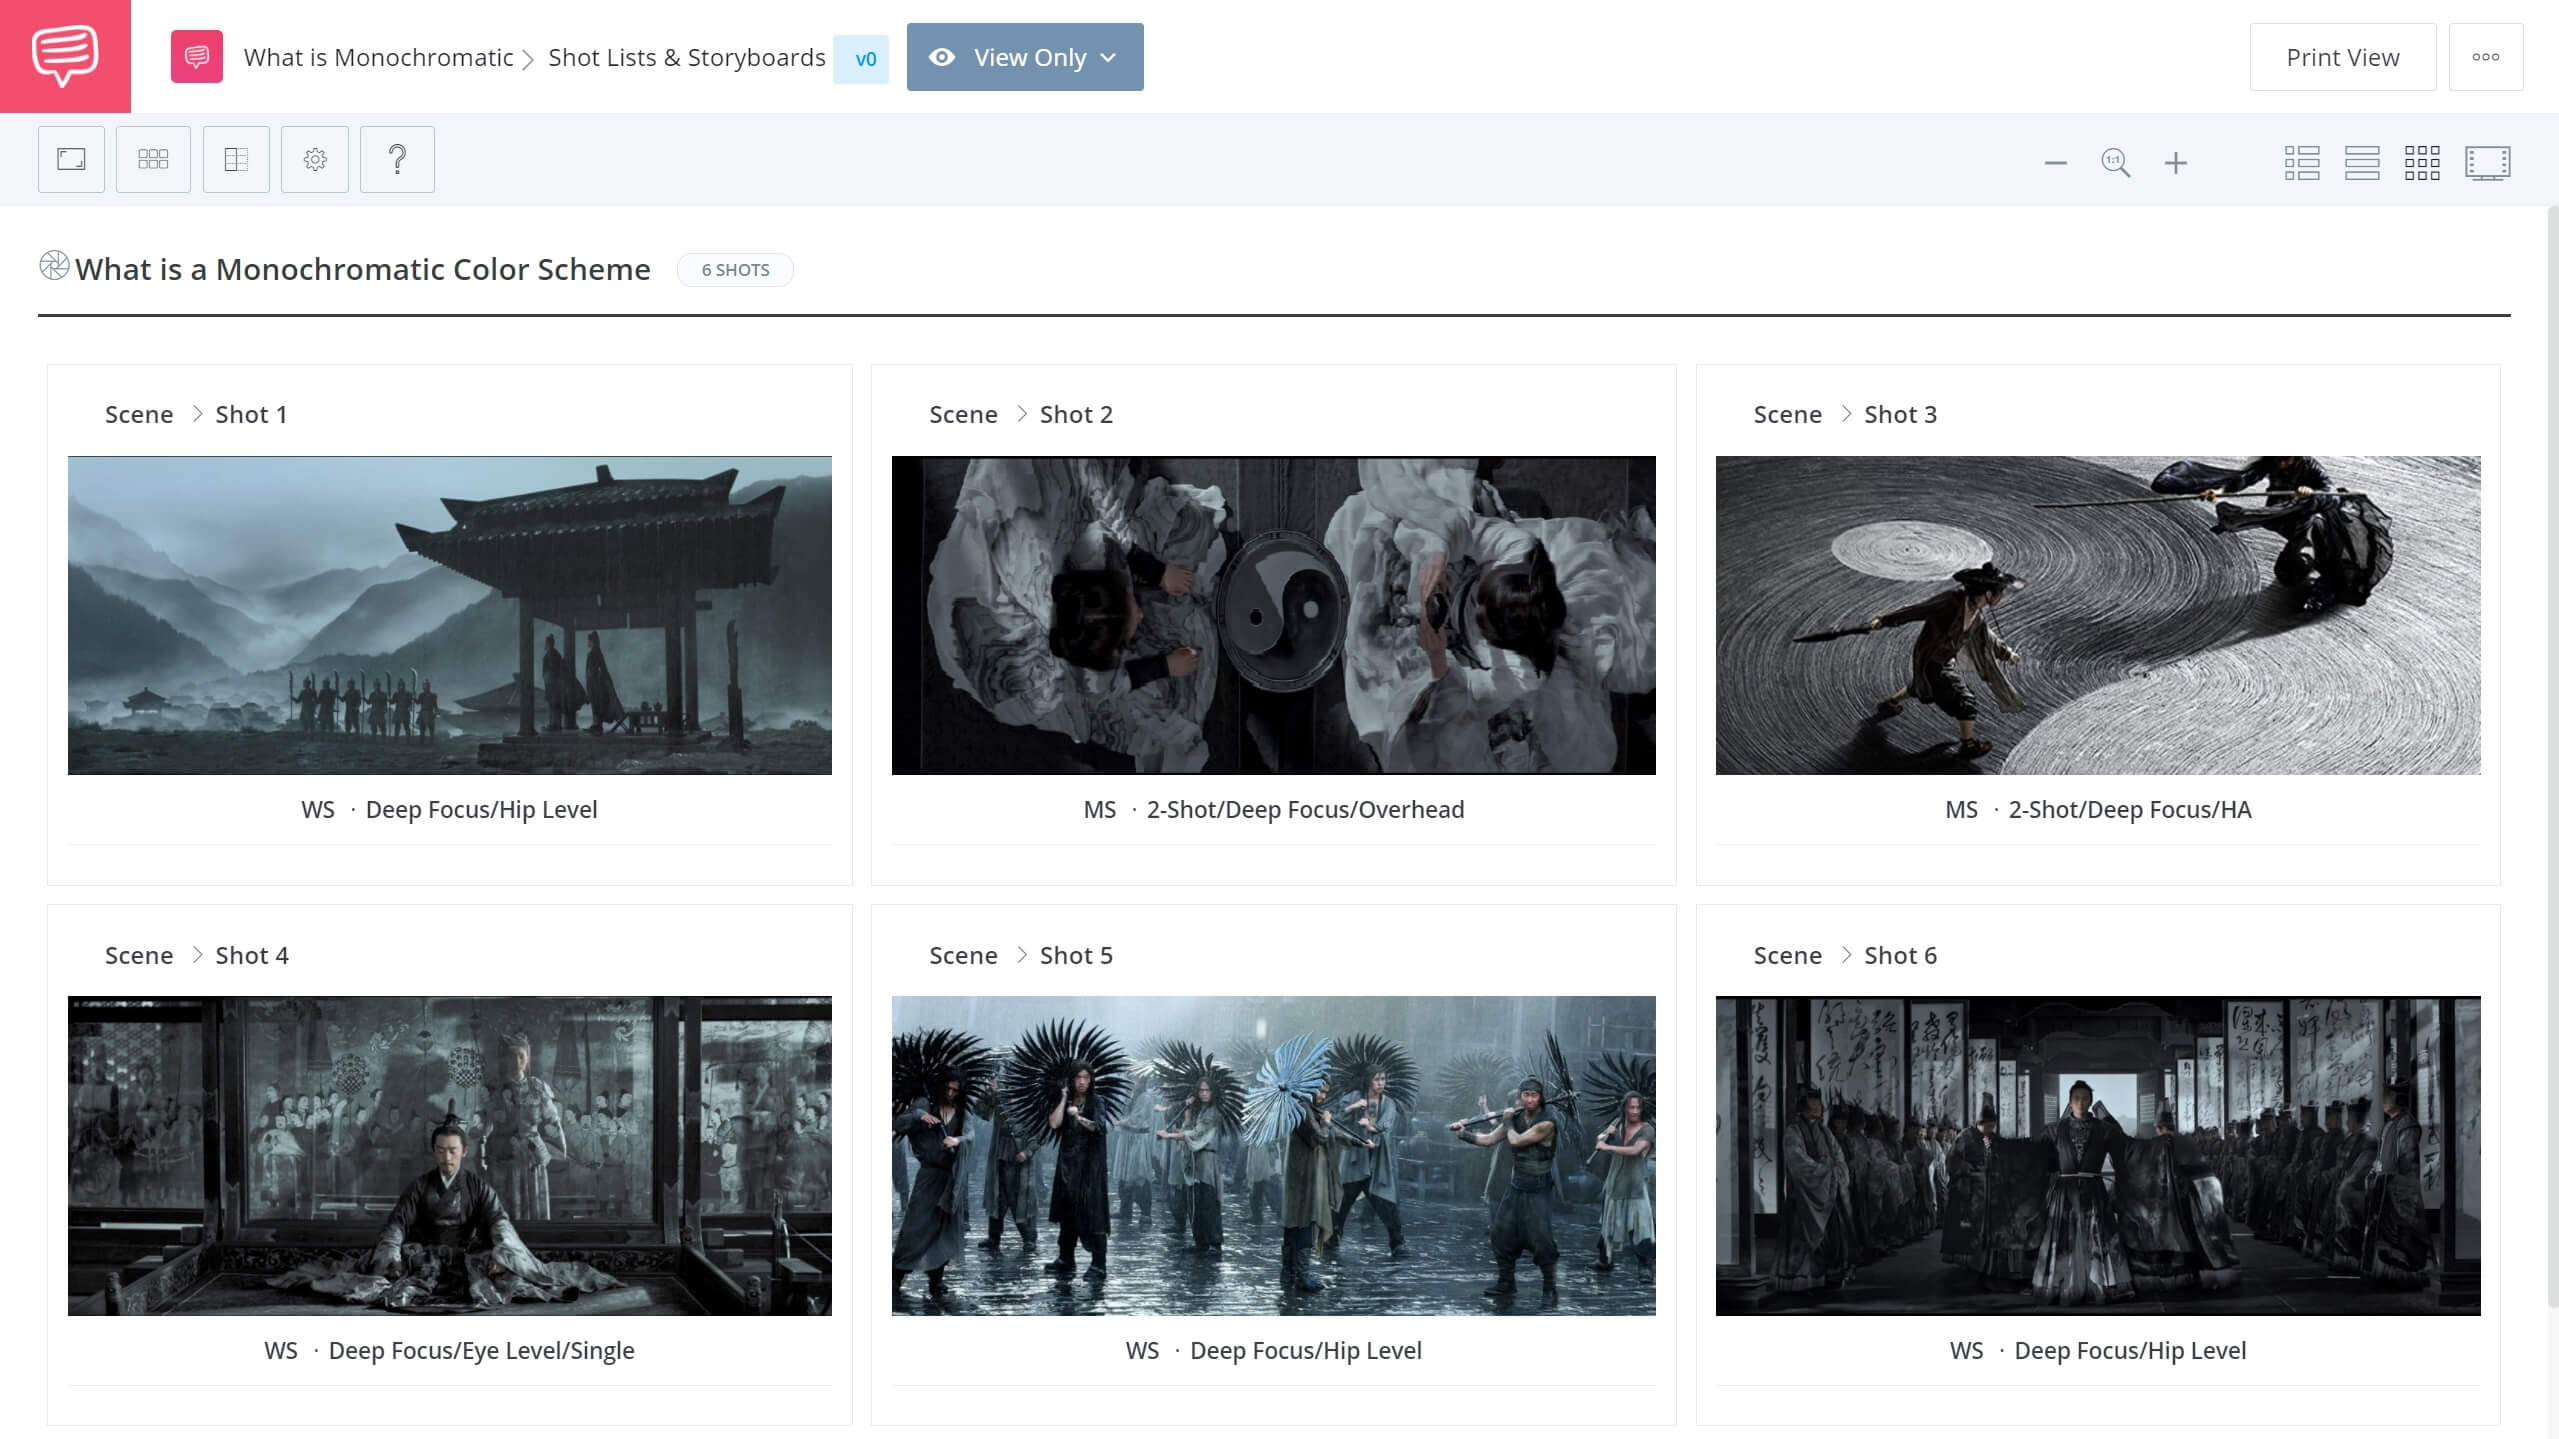2559x1439 pixels.
Task: Click caption Deep Focus/Eye Level/Single
Action: tap(481, 1350)
